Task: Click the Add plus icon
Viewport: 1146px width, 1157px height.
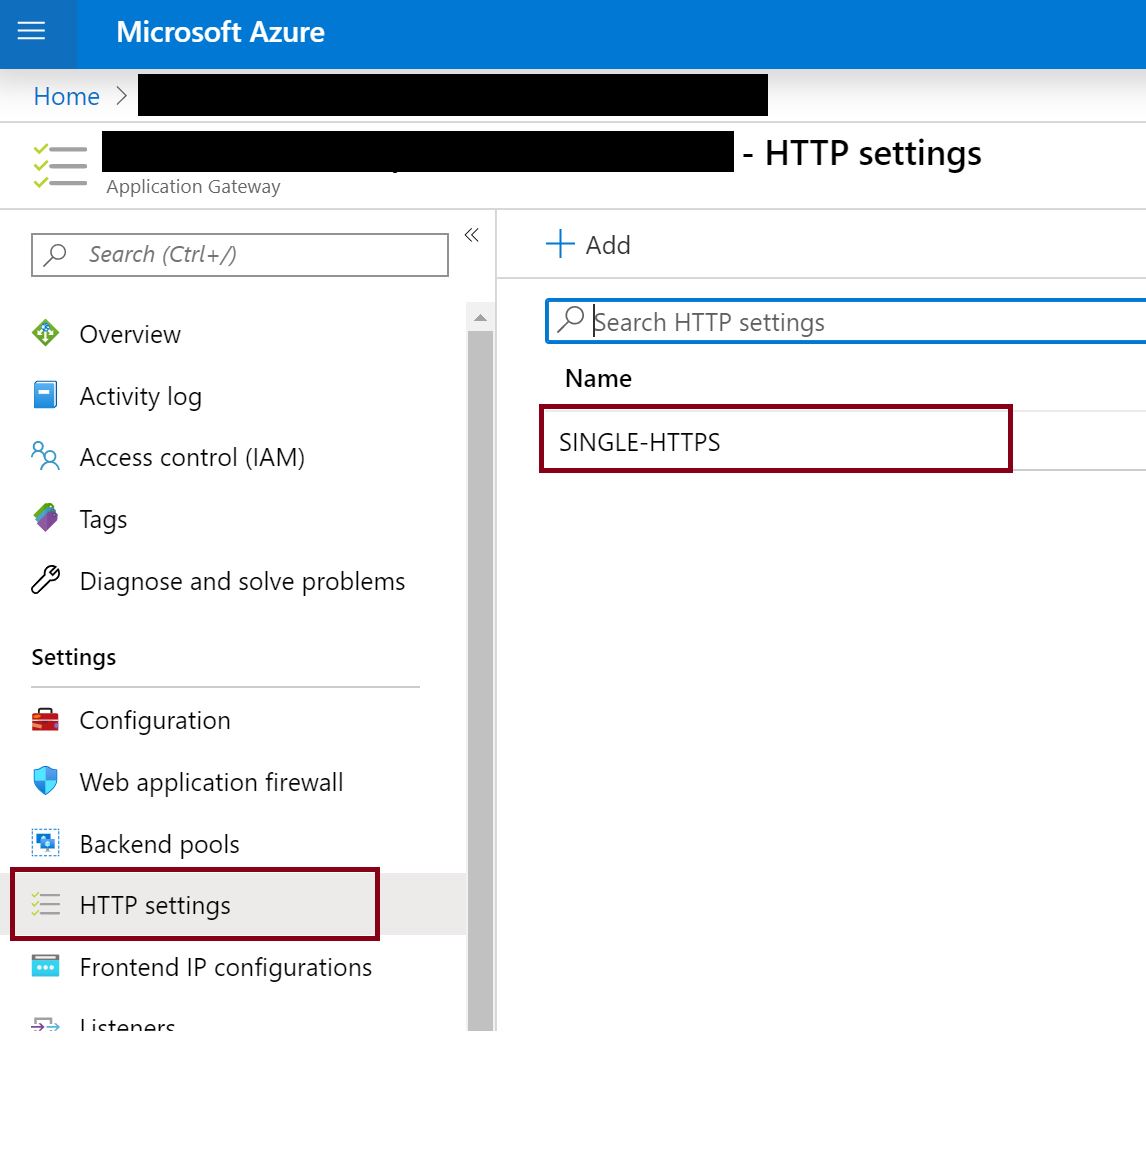Action: (x=560, y=244)
